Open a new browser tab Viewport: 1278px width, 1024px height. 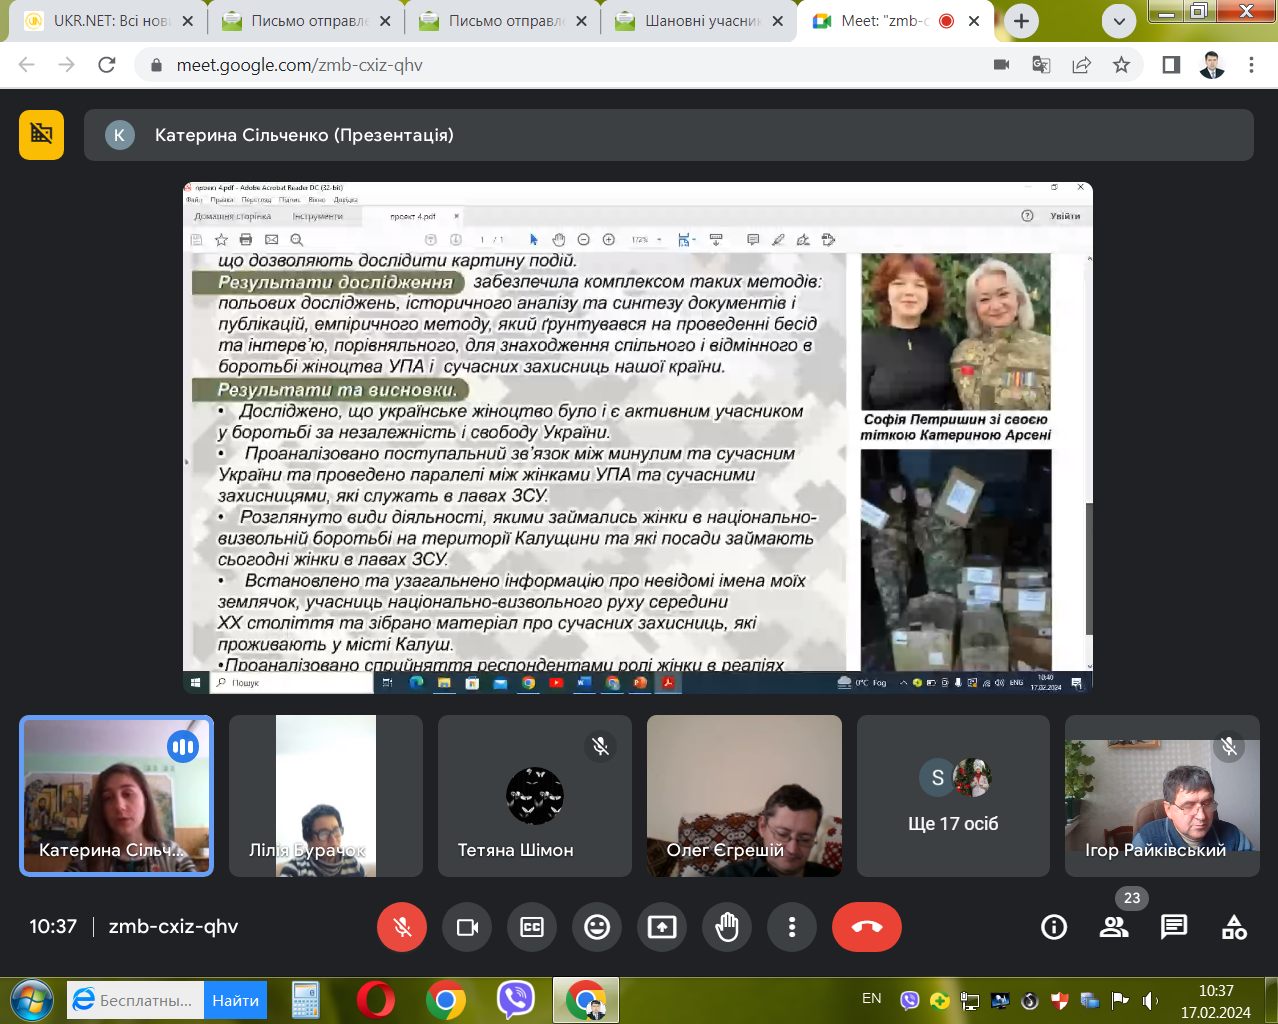[x=1021, y=21]
